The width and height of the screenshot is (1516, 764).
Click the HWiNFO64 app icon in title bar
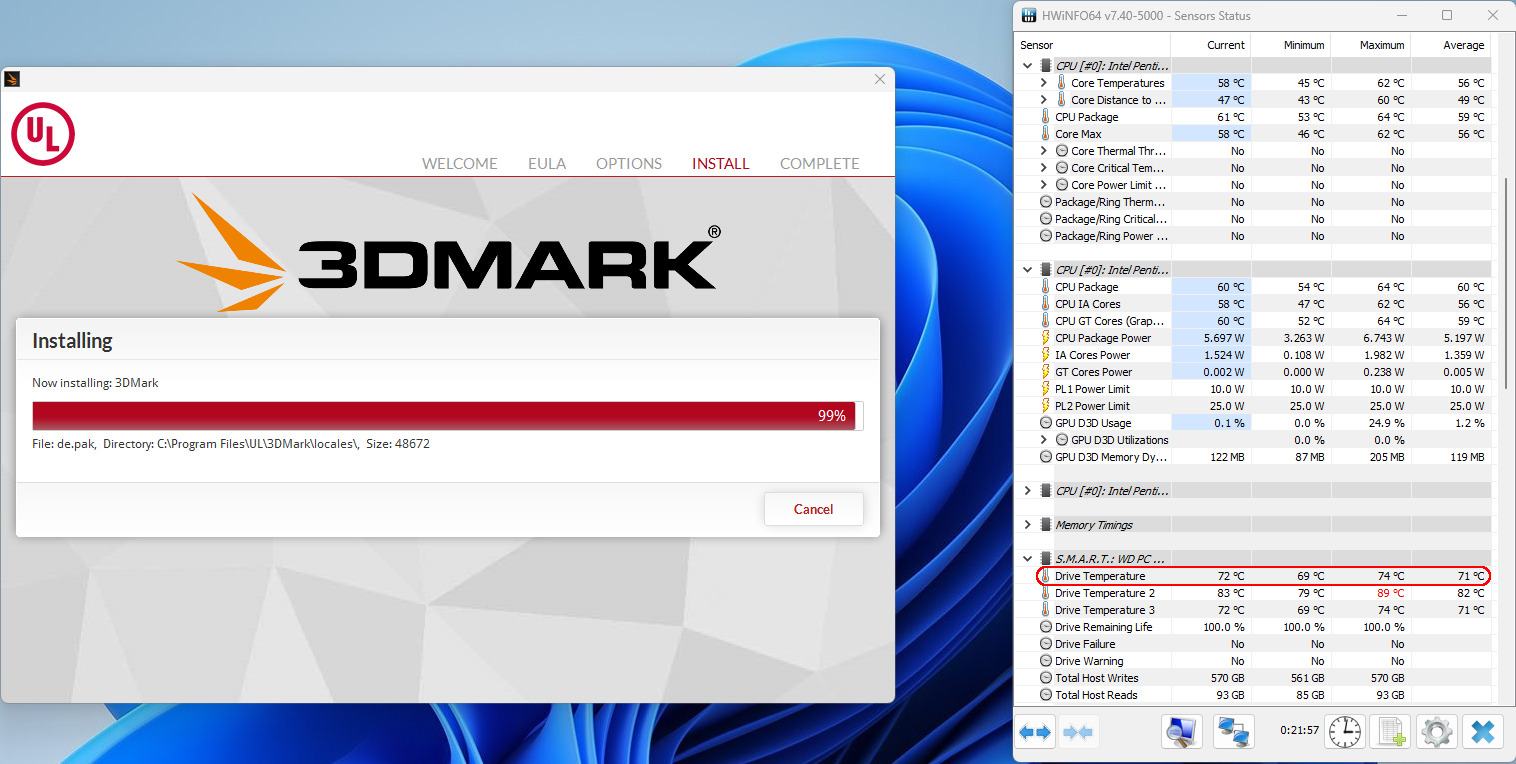pyautogui.click(x=1028, y=16)
